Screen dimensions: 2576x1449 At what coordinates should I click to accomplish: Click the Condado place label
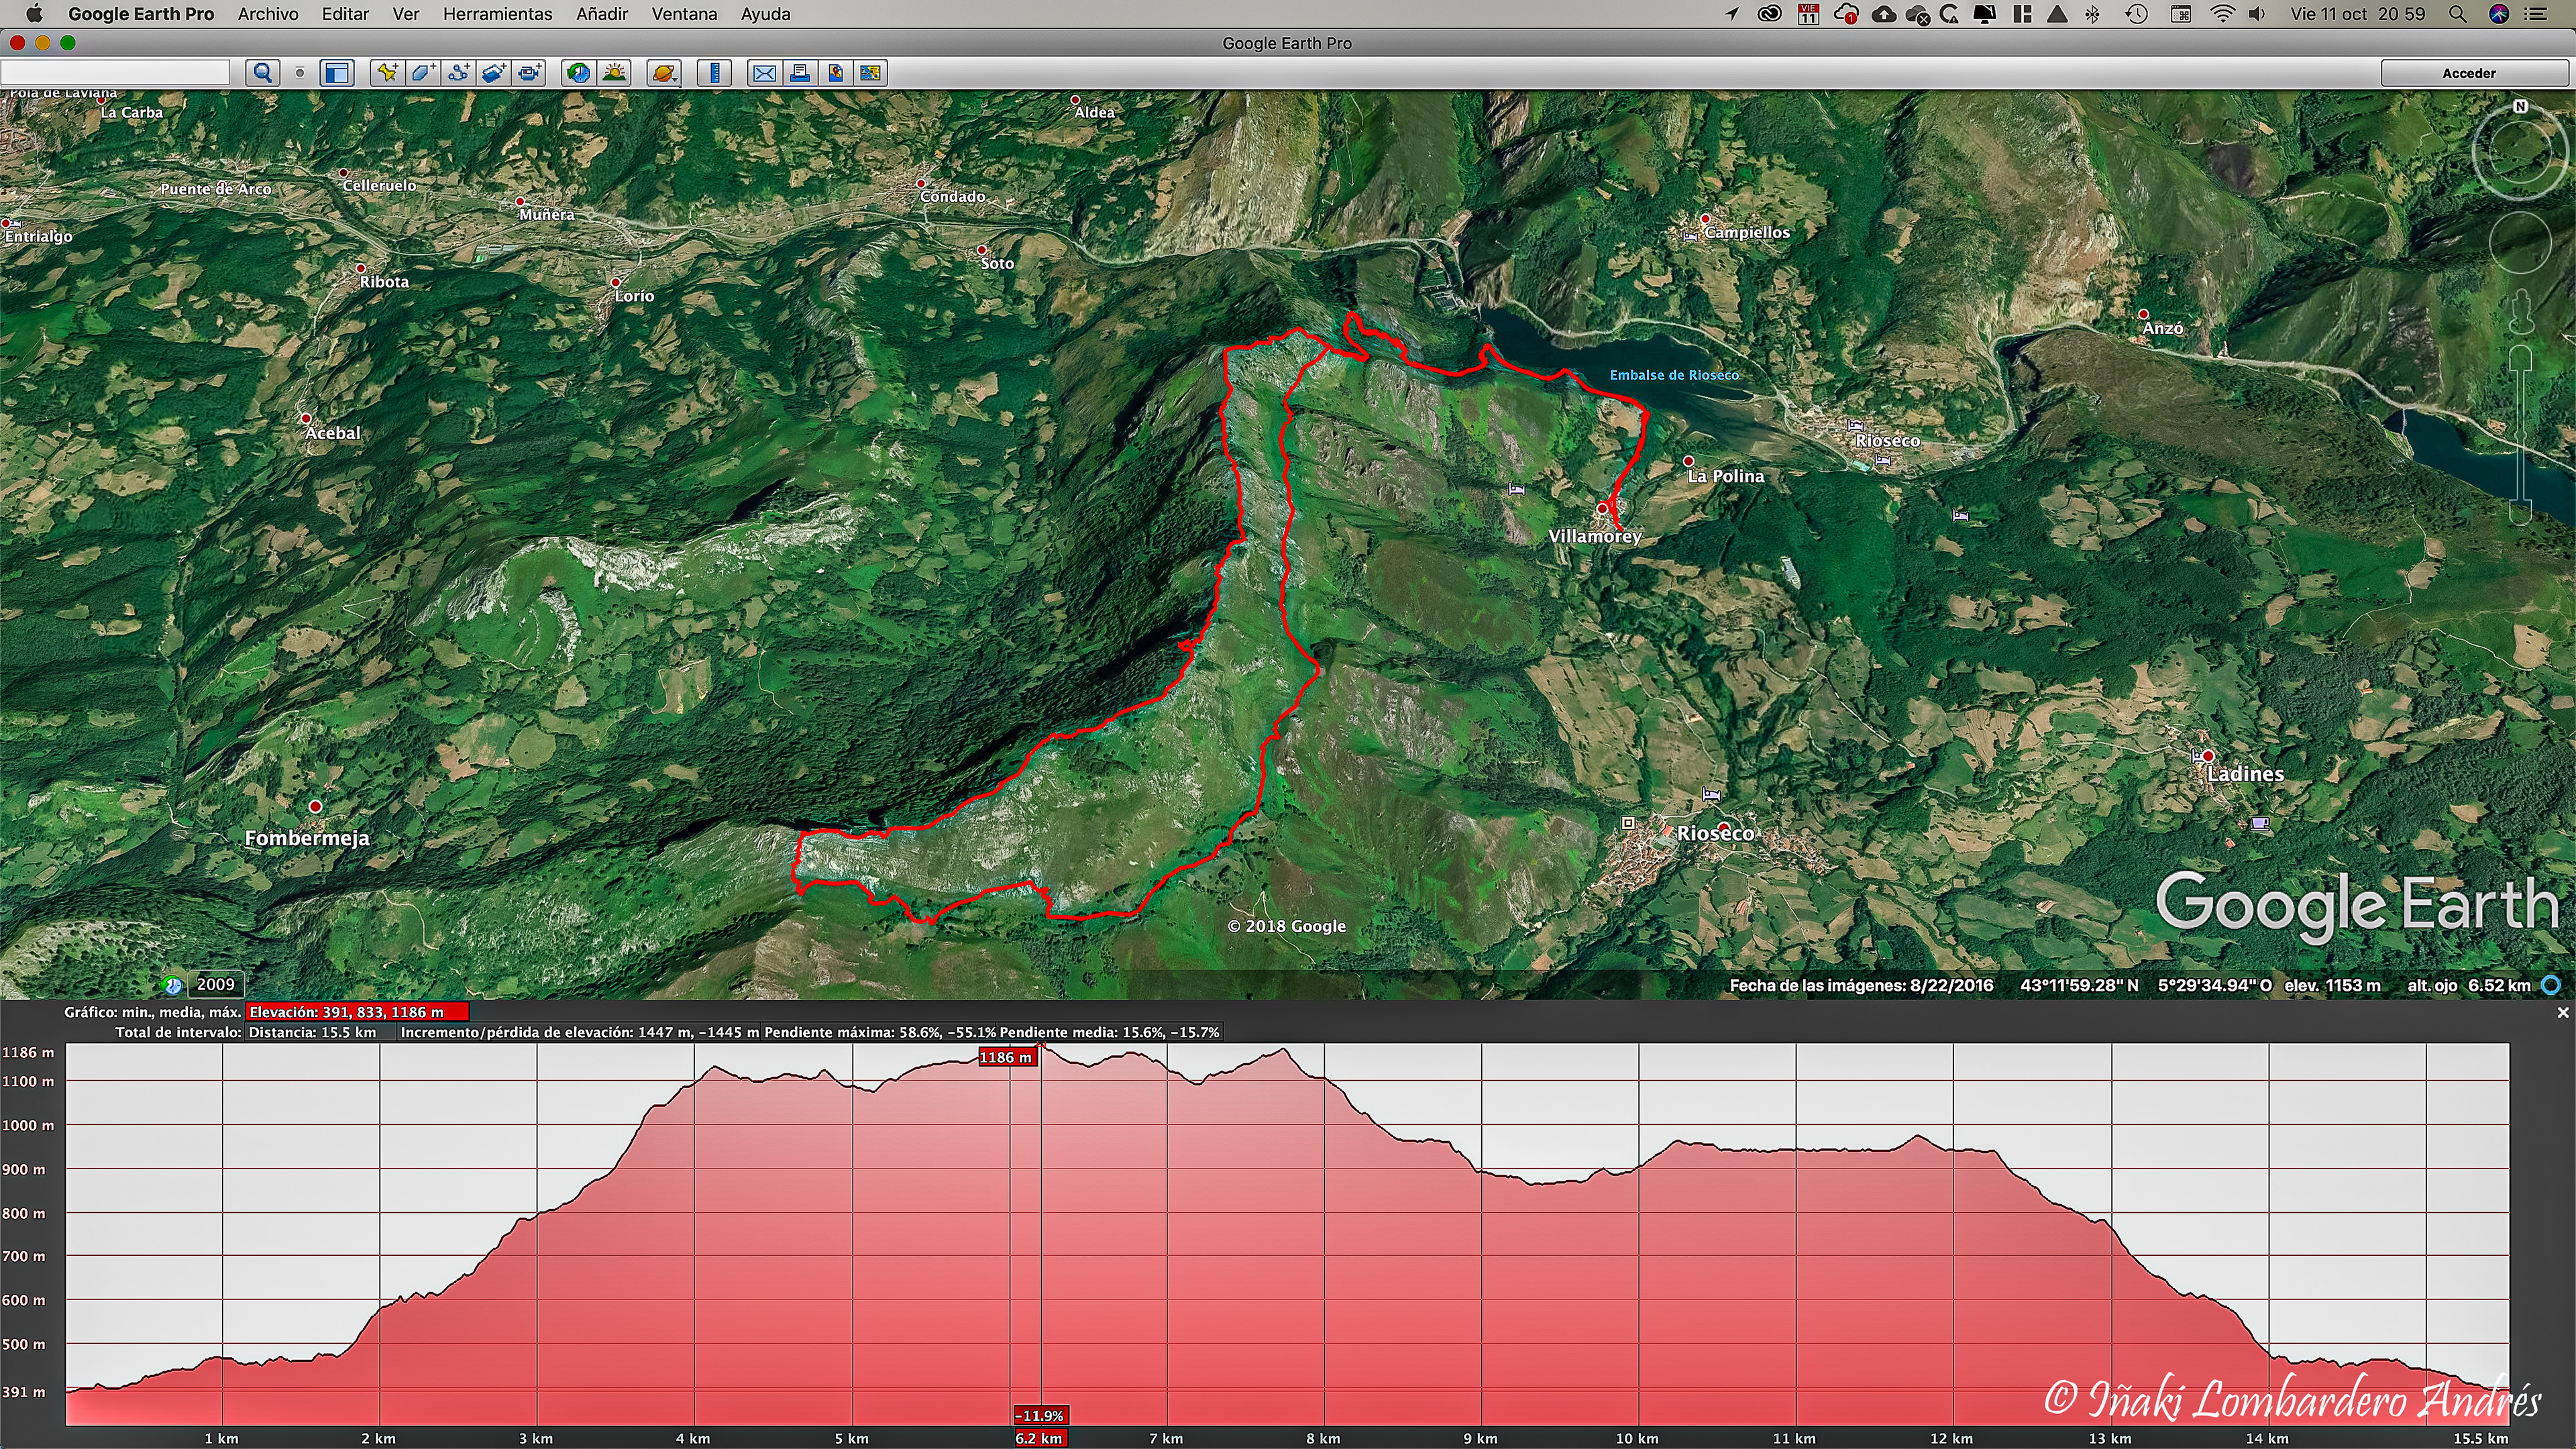[953, 196]
